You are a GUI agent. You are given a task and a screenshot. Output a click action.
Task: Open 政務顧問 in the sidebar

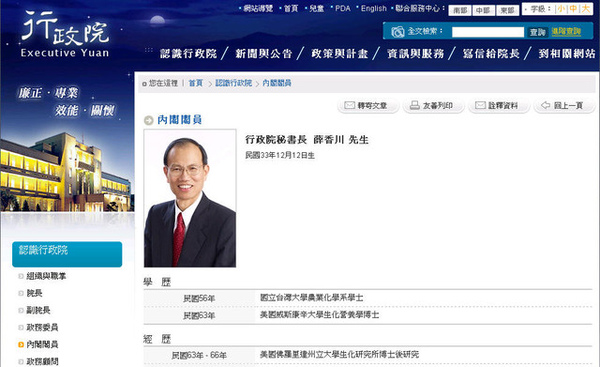tap(42, 361)
